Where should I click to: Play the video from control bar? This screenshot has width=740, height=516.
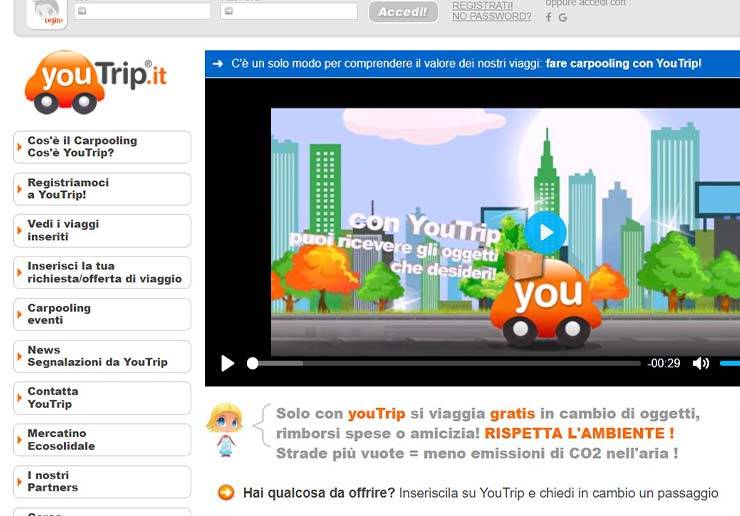(x=227, y=363)
